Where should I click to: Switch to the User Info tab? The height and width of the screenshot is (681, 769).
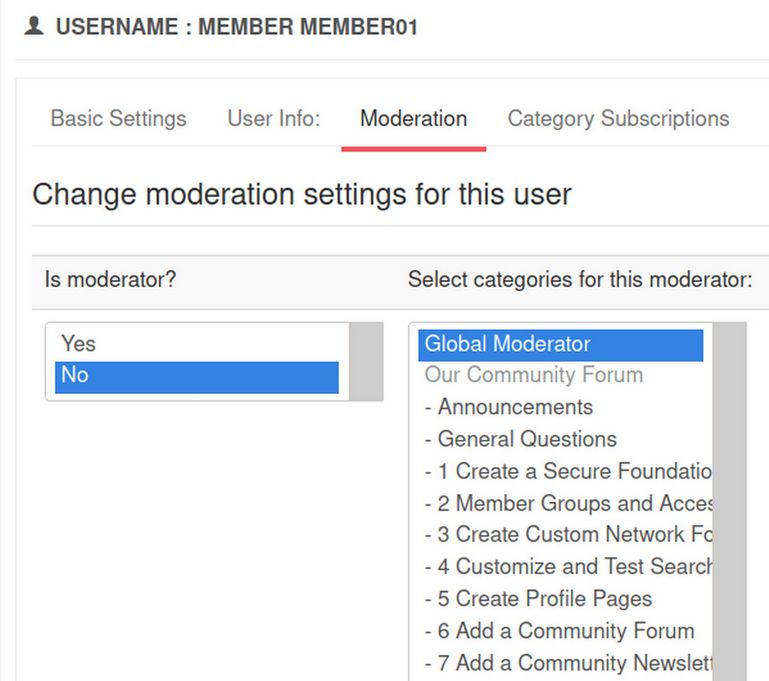pos(273,118)
